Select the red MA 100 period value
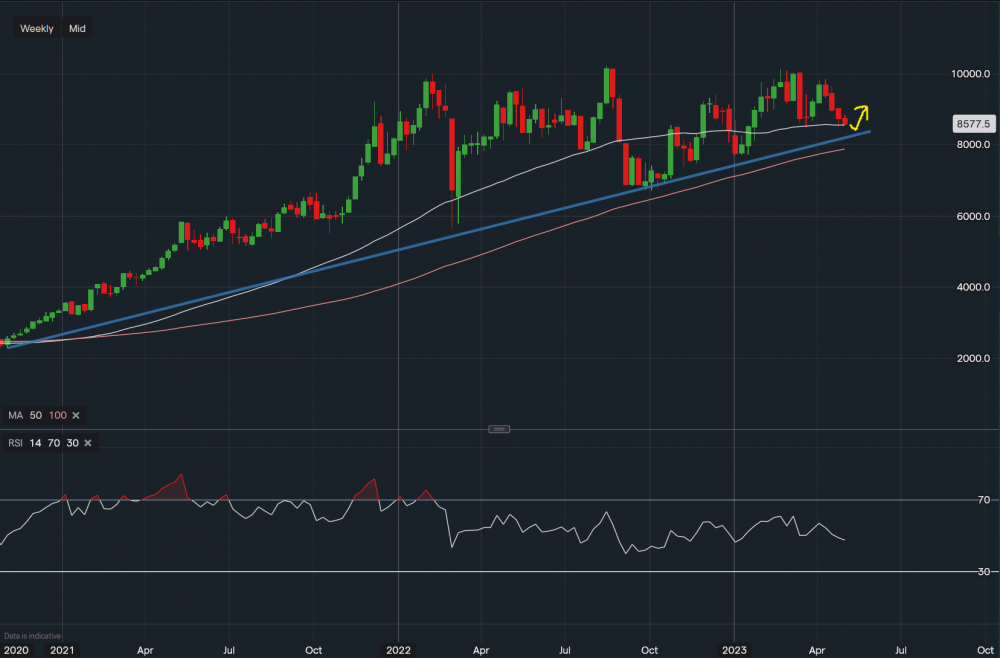 tap(57, 415)
